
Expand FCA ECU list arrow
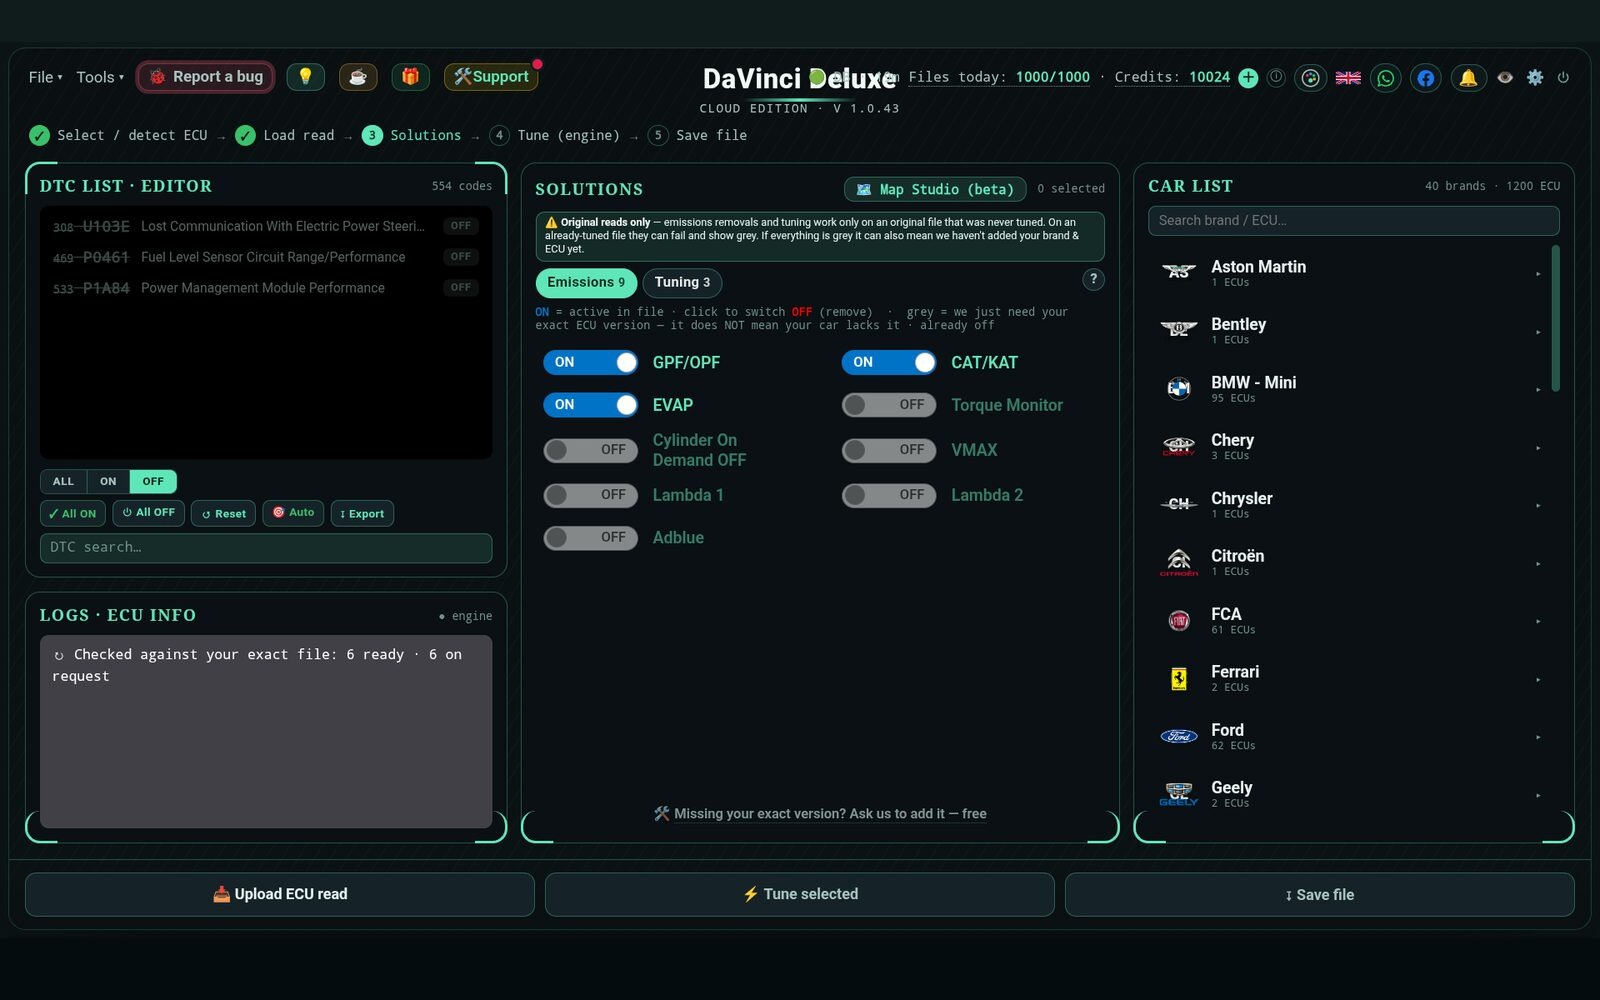[1538, 622]
